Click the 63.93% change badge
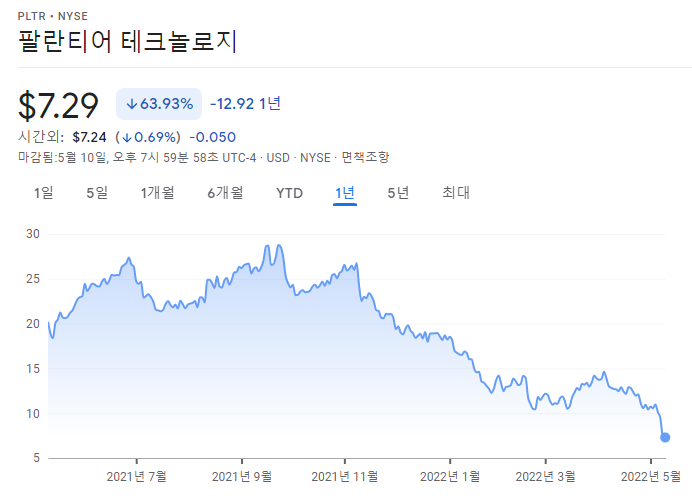This screenshot has height=498, width=692. tap(159, 104)
